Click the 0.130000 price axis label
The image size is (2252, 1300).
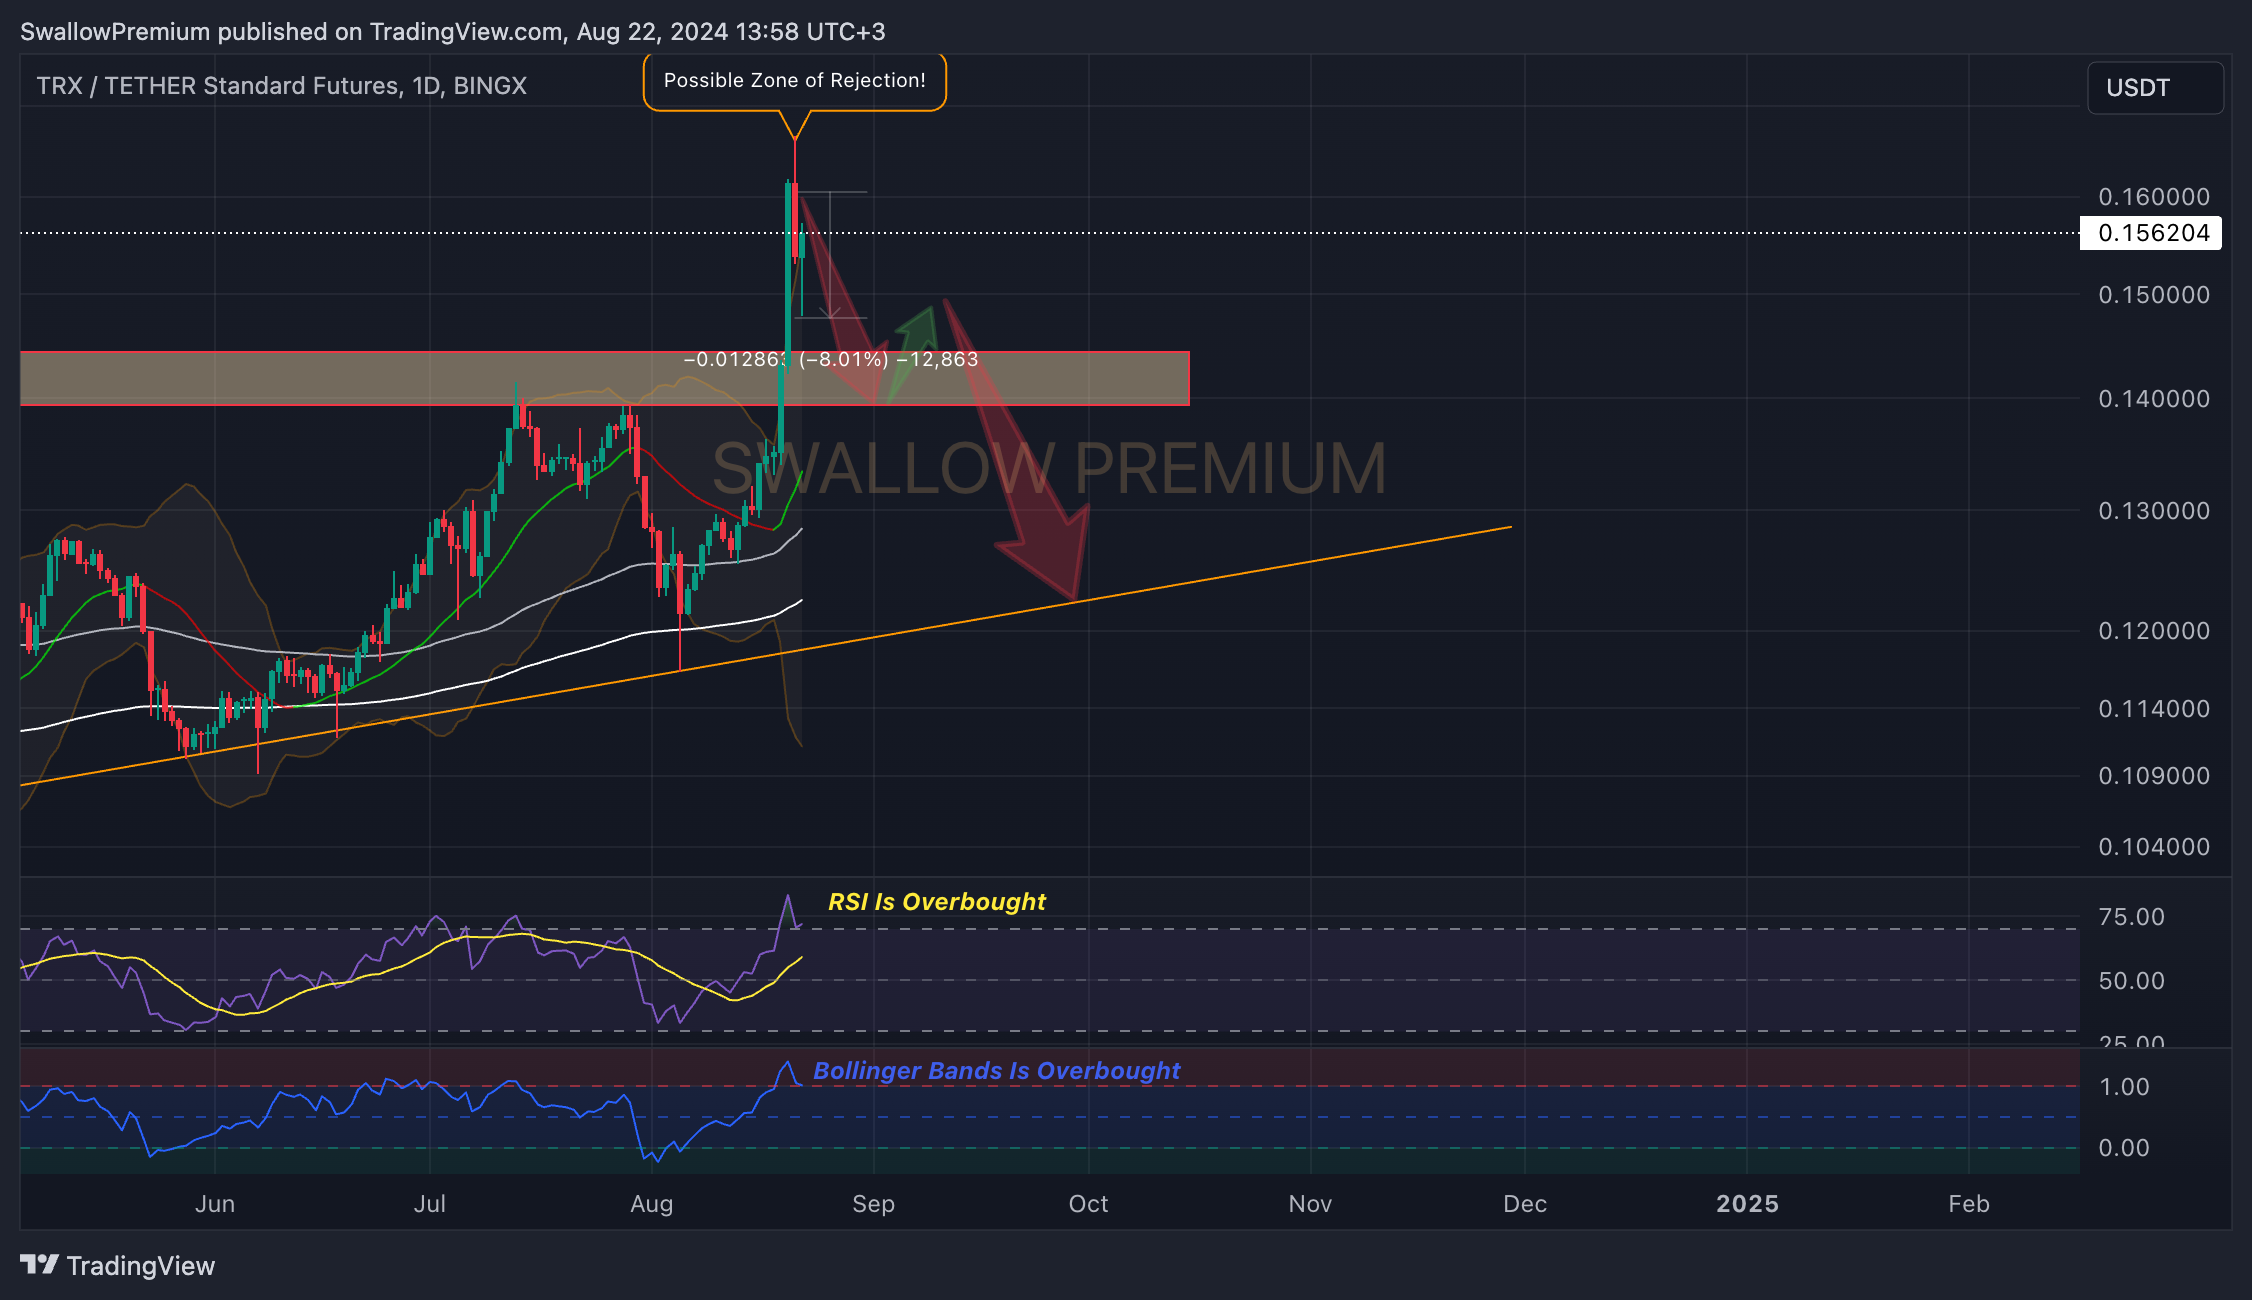2153,511
